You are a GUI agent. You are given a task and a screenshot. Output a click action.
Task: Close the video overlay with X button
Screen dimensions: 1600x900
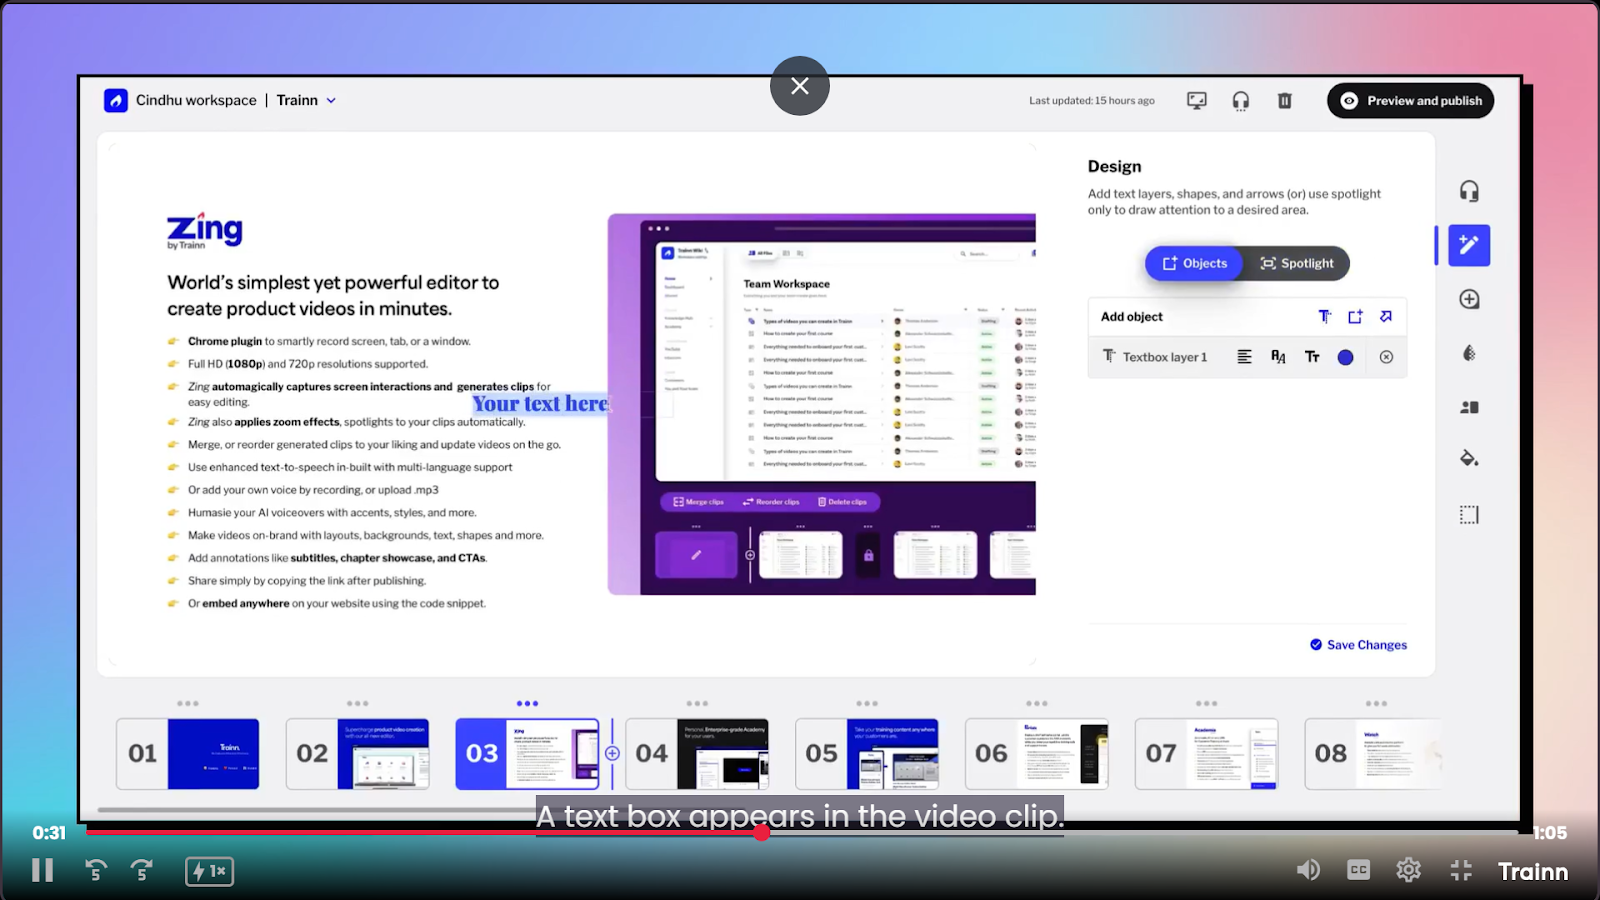(800, 86)
